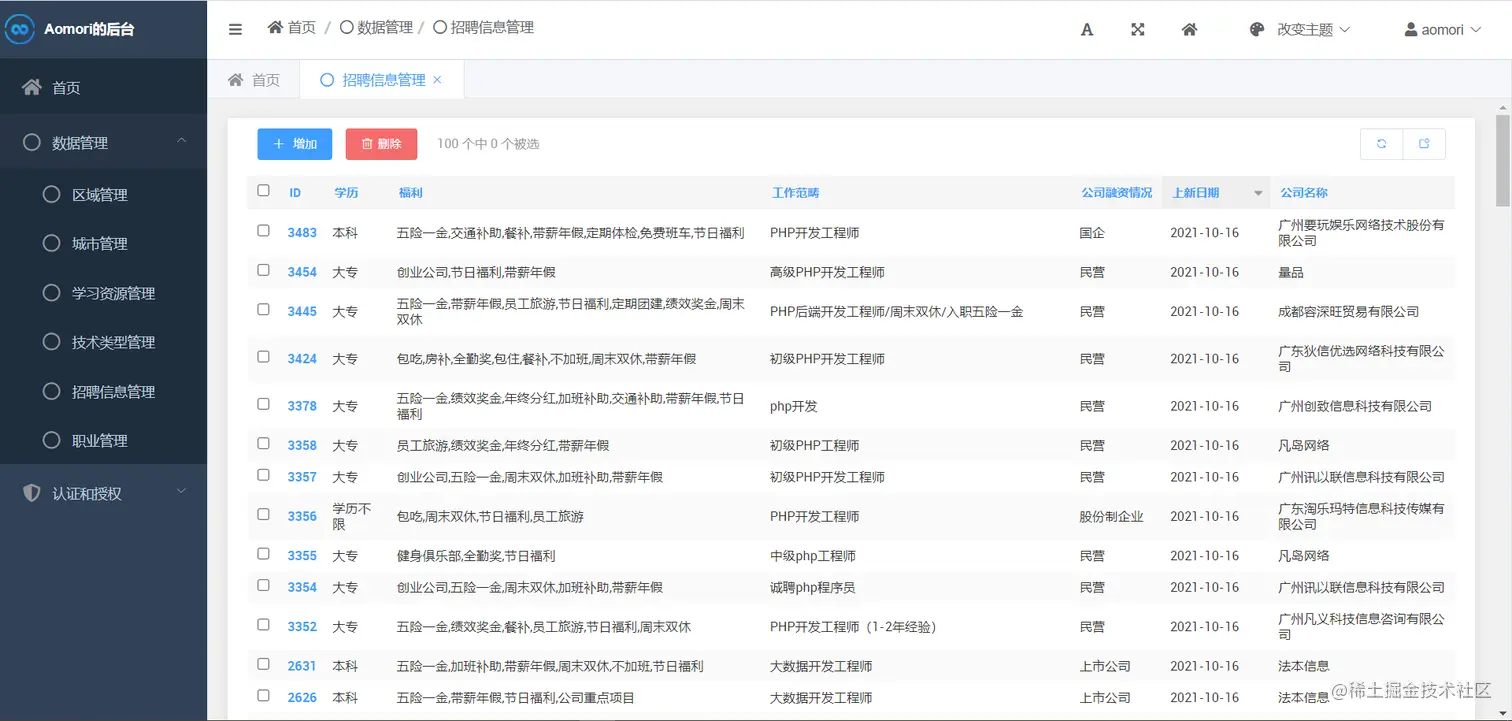Screen dimensions: 1512x721
Task: Open 区域管理 in the sidebar
Action: point(103,194)
